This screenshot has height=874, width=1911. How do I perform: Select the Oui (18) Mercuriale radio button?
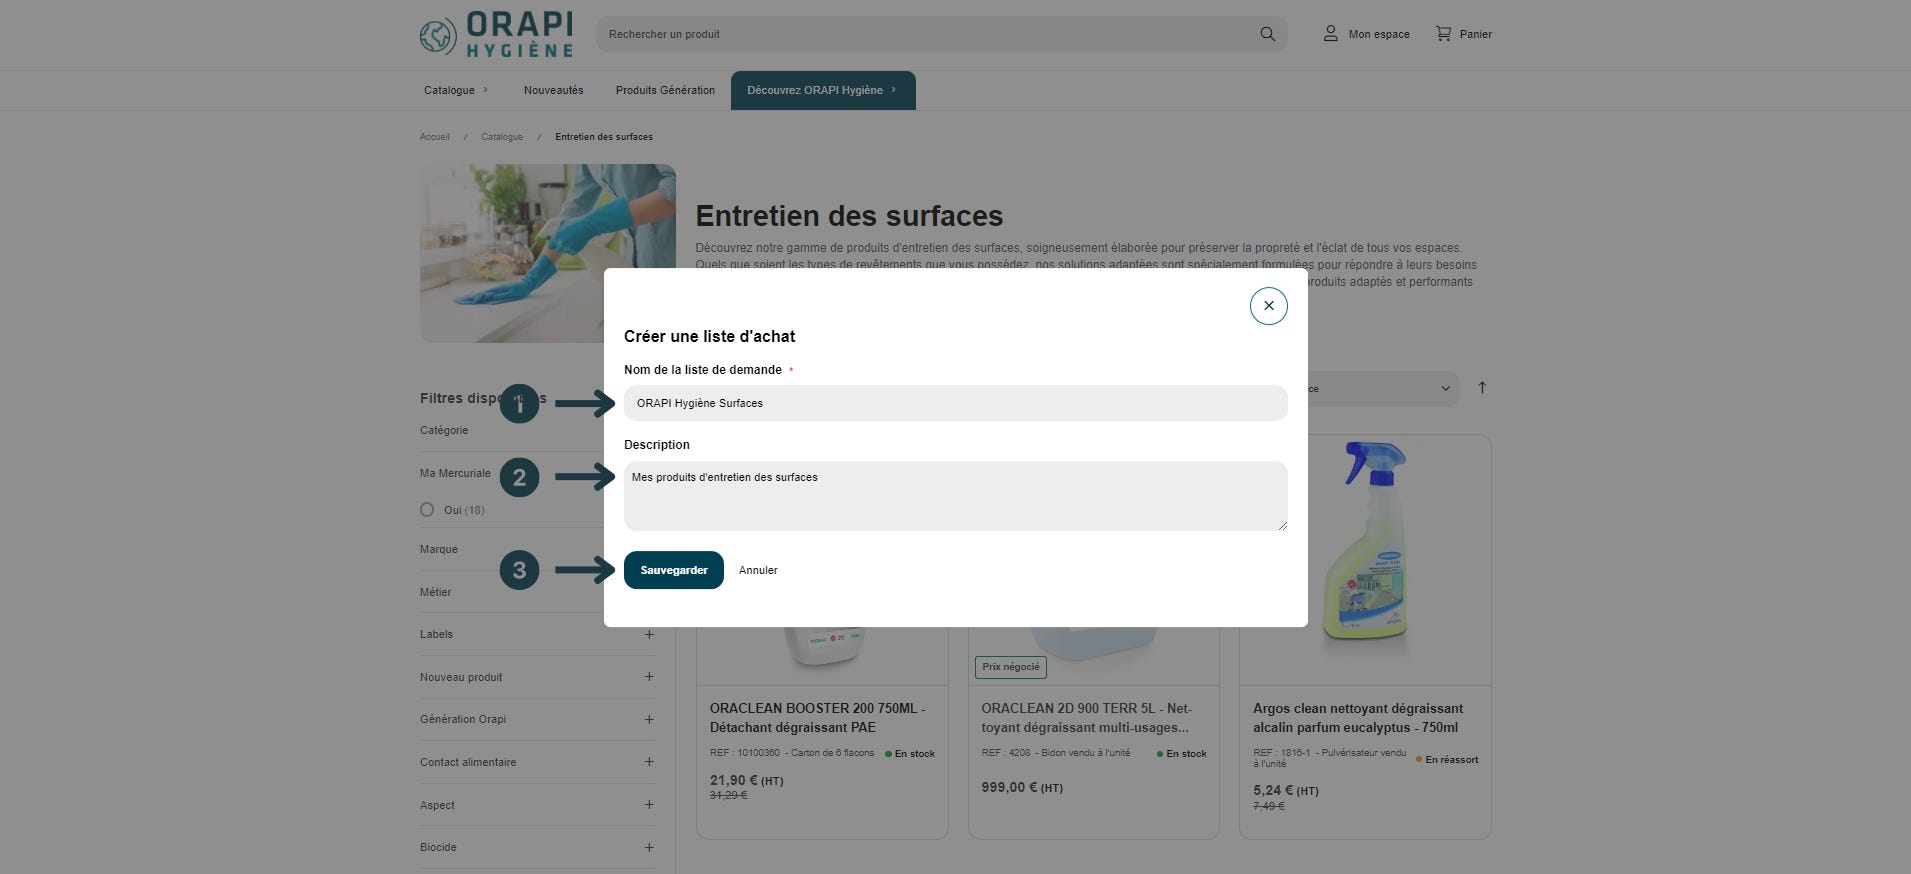pyautogui.click(x=427, y=510)
